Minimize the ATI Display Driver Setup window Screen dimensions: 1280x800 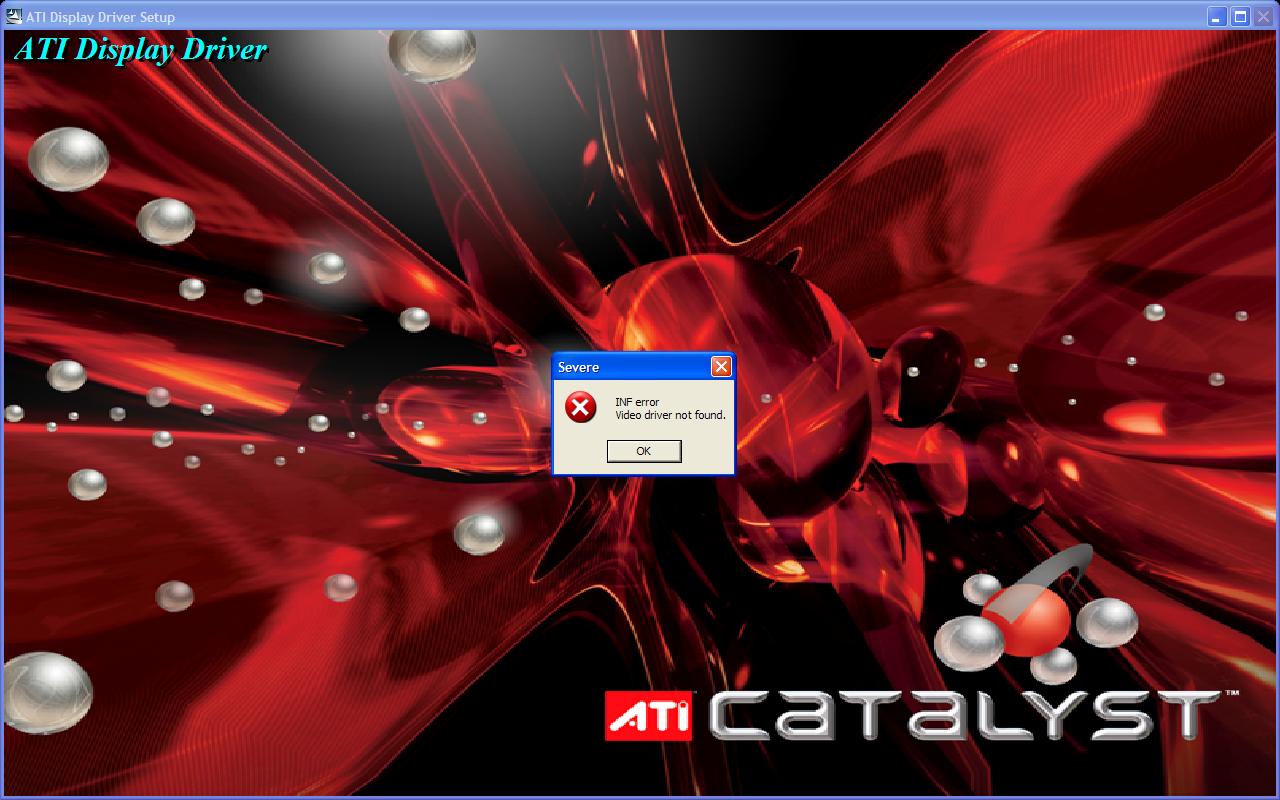pos(1217,17)
